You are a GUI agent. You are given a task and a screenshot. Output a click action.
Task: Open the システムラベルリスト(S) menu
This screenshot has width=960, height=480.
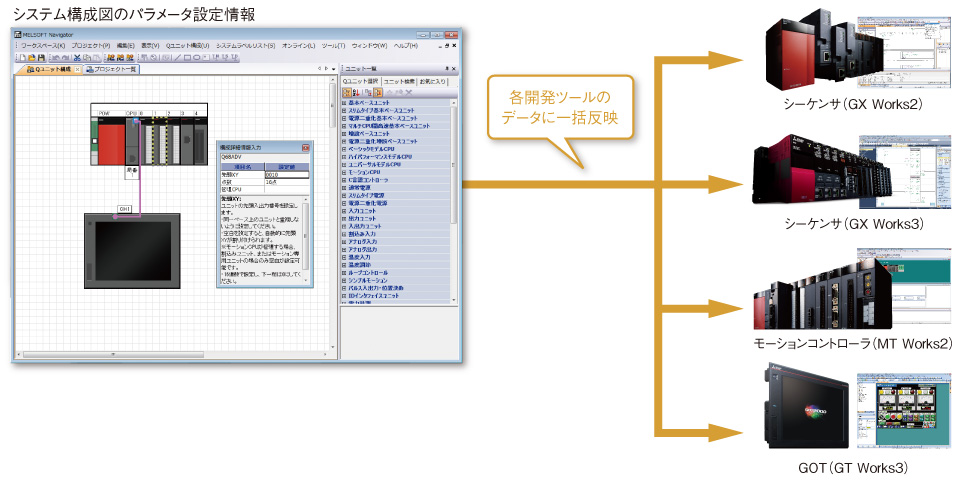(x=246, y=46)
